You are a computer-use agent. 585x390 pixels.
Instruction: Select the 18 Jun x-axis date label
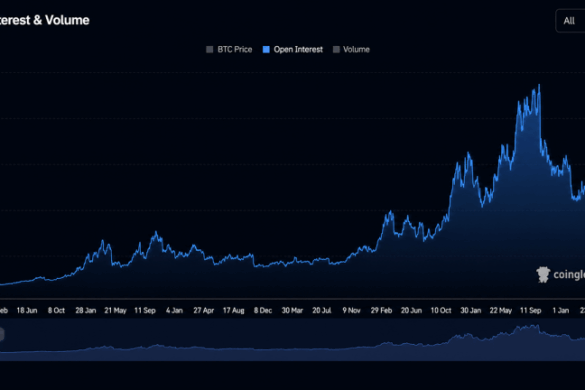(27, 311)
